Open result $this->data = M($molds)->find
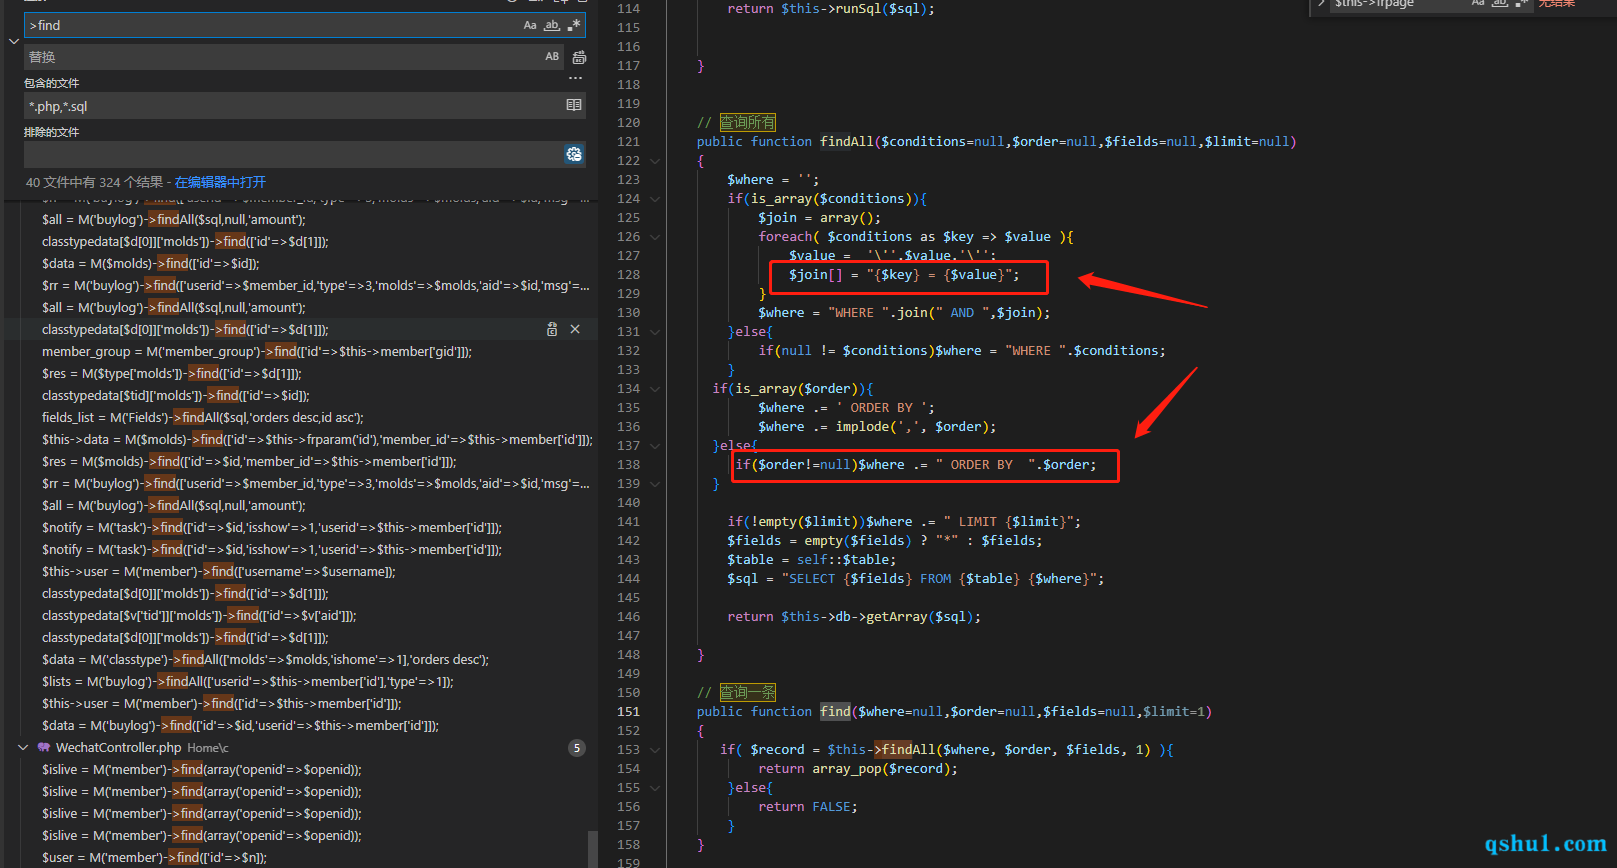1617x868 pixels. (x=317, y=439)
